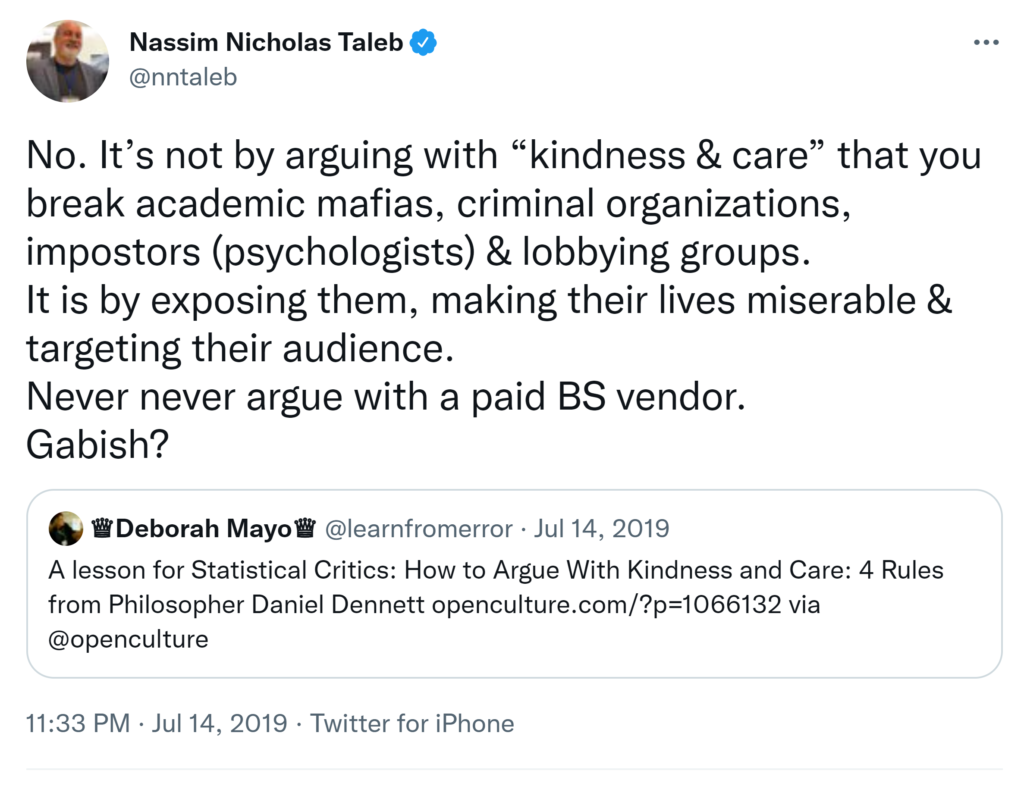
Task: Open the Twitter for iPhone source link
Action: pyautogui.click(x=412, y=723)
